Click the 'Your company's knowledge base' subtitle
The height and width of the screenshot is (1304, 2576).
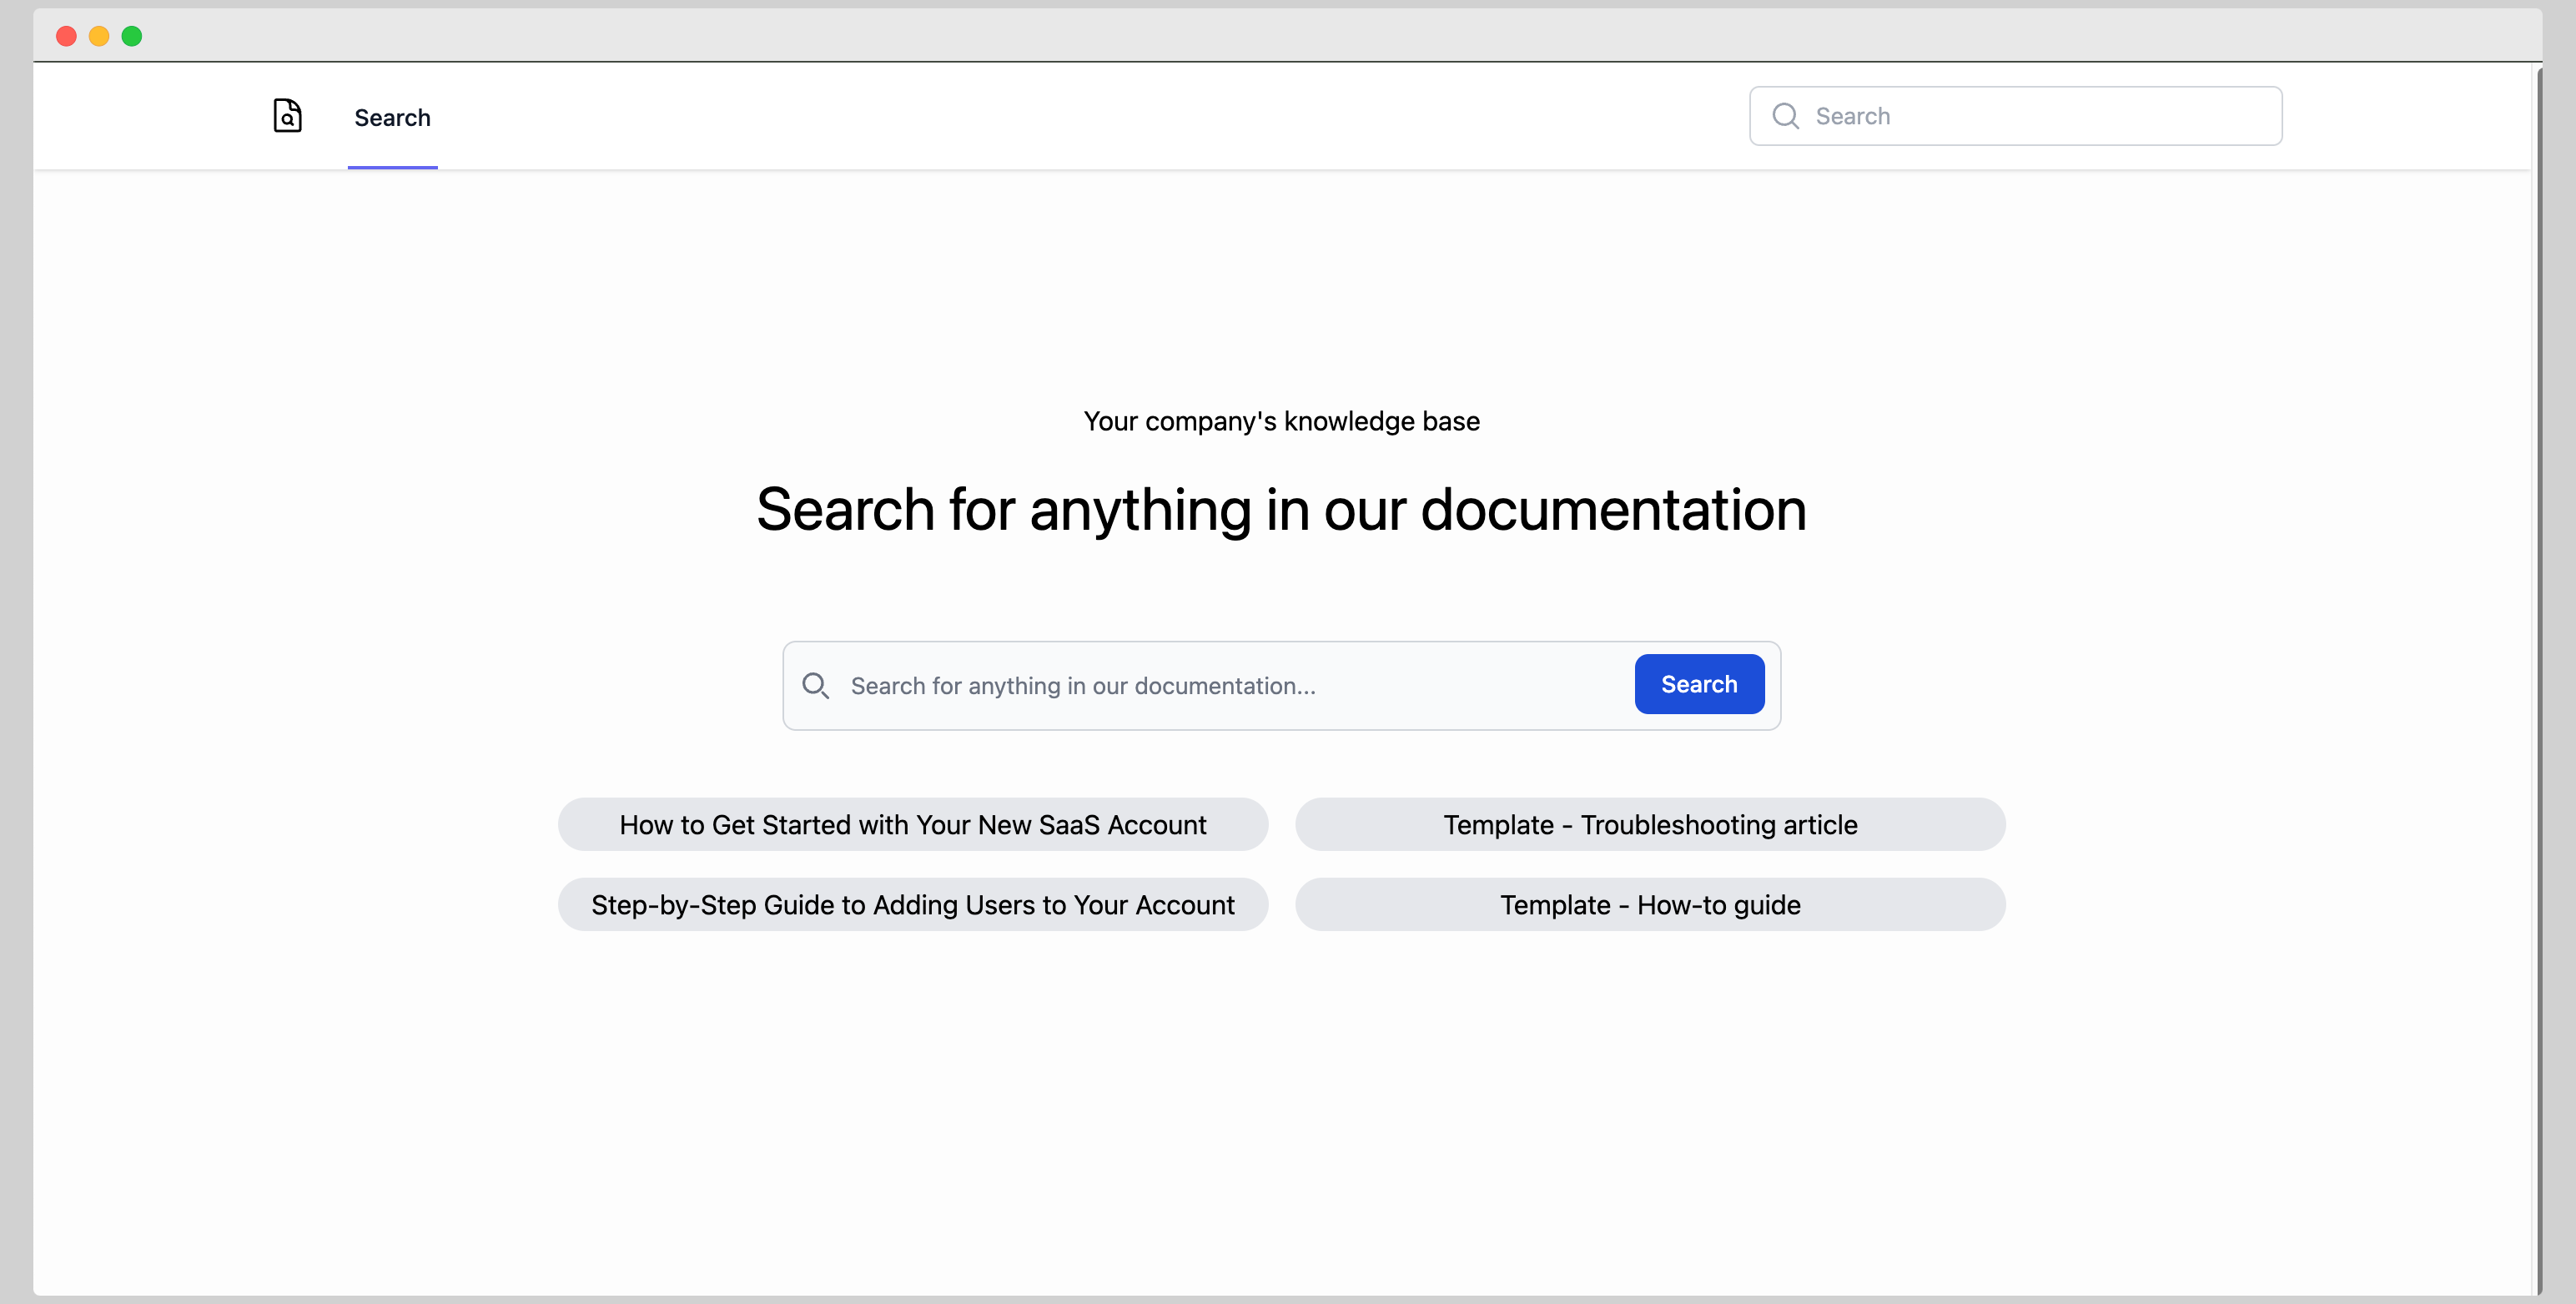1281,421
